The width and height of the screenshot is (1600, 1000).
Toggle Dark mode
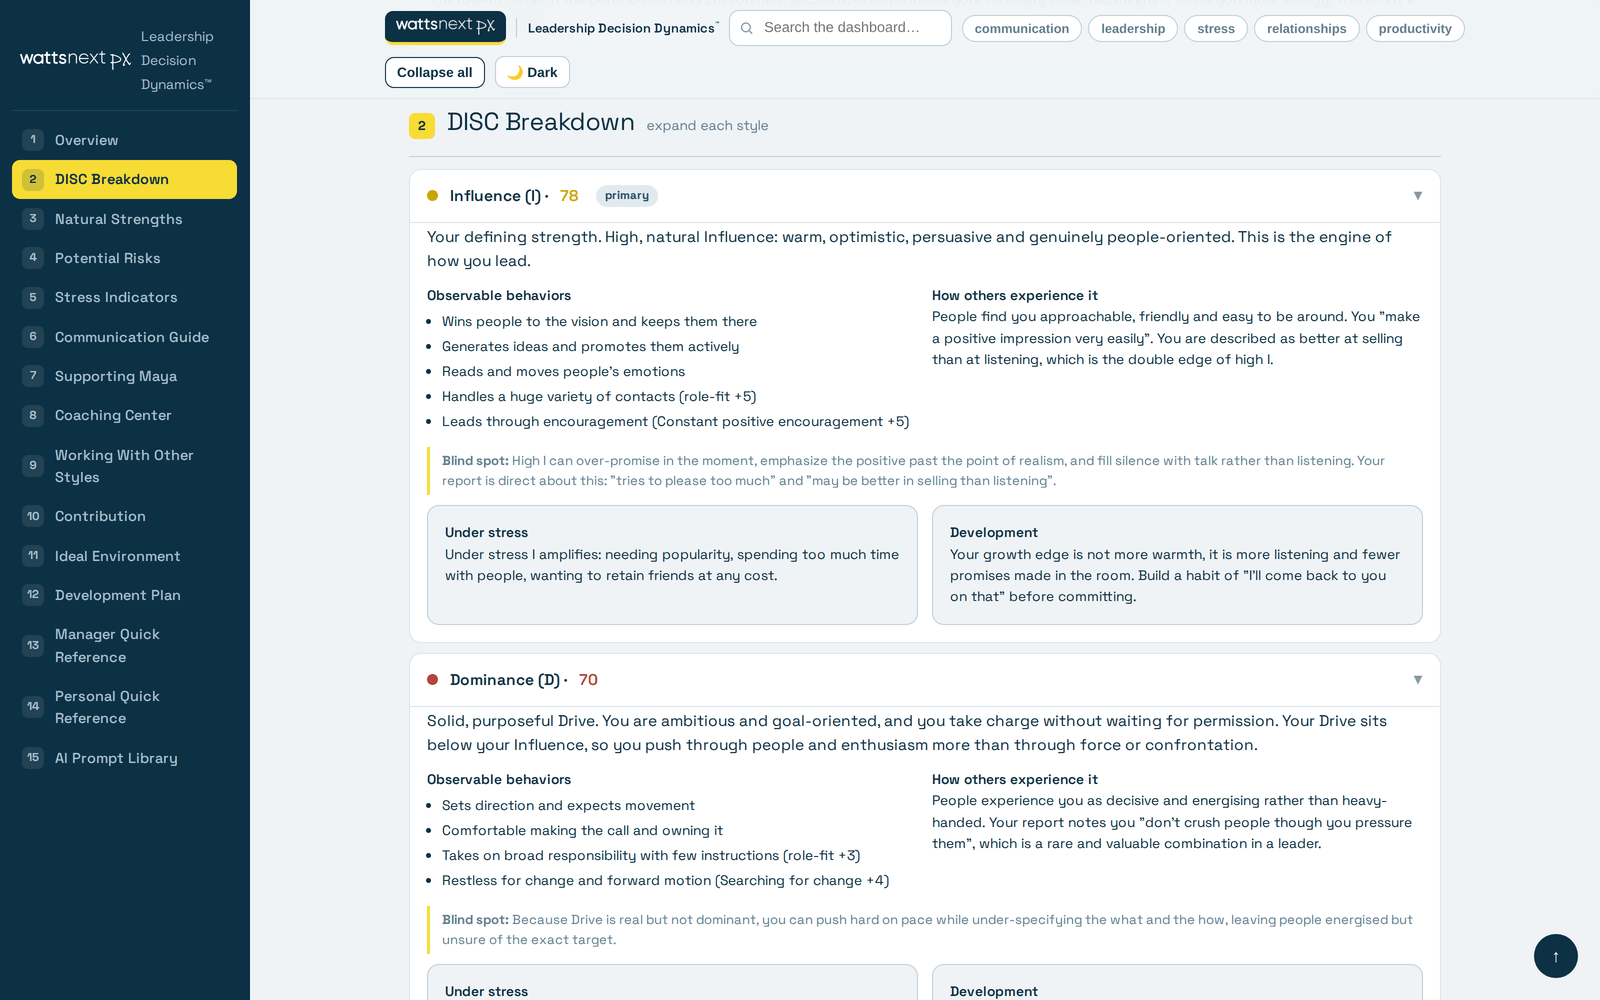pyautogui.click(x=532, y=72)
